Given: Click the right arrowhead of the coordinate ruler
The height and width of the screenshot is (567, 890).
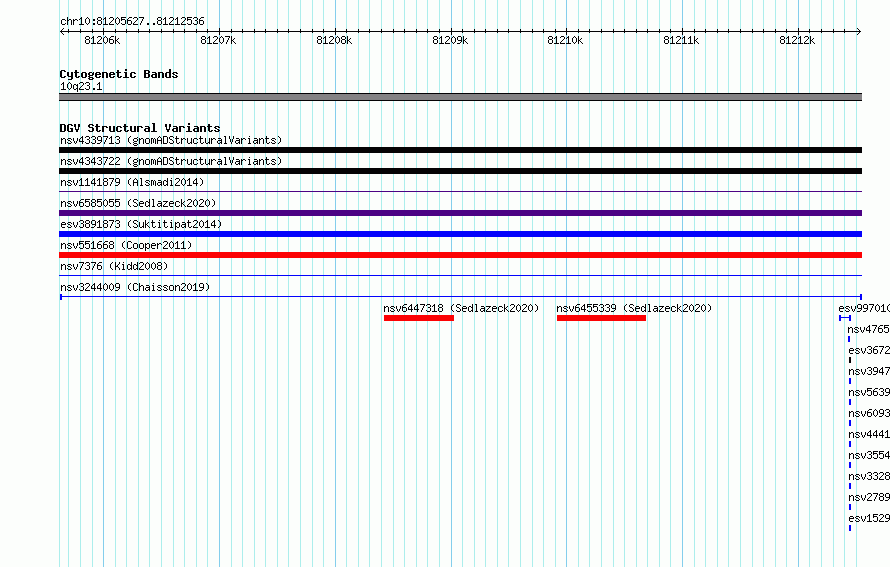Looking at the screenshot, I should coord(859,32).
